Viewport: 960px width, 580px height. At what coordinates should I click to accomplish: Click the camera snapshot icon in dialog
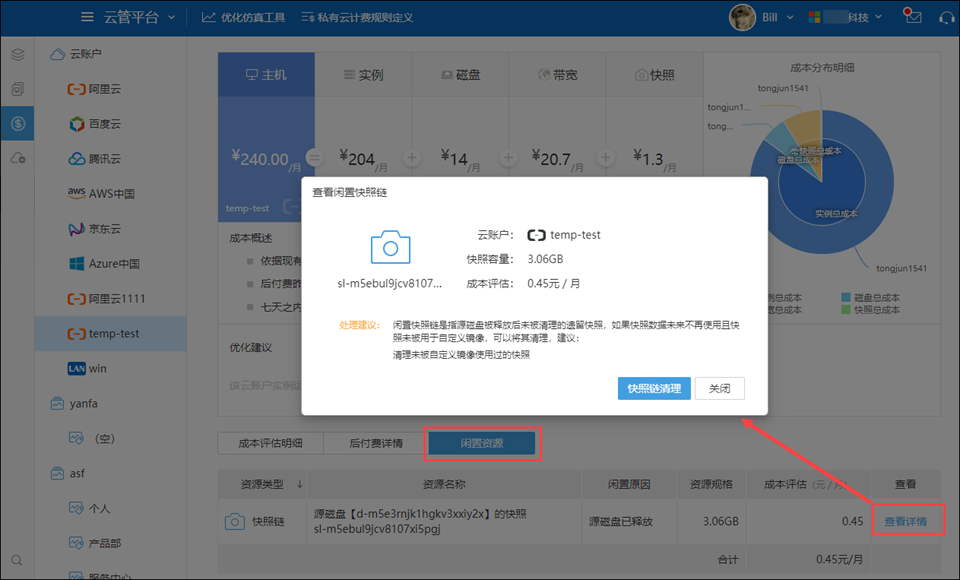[390, 247]
